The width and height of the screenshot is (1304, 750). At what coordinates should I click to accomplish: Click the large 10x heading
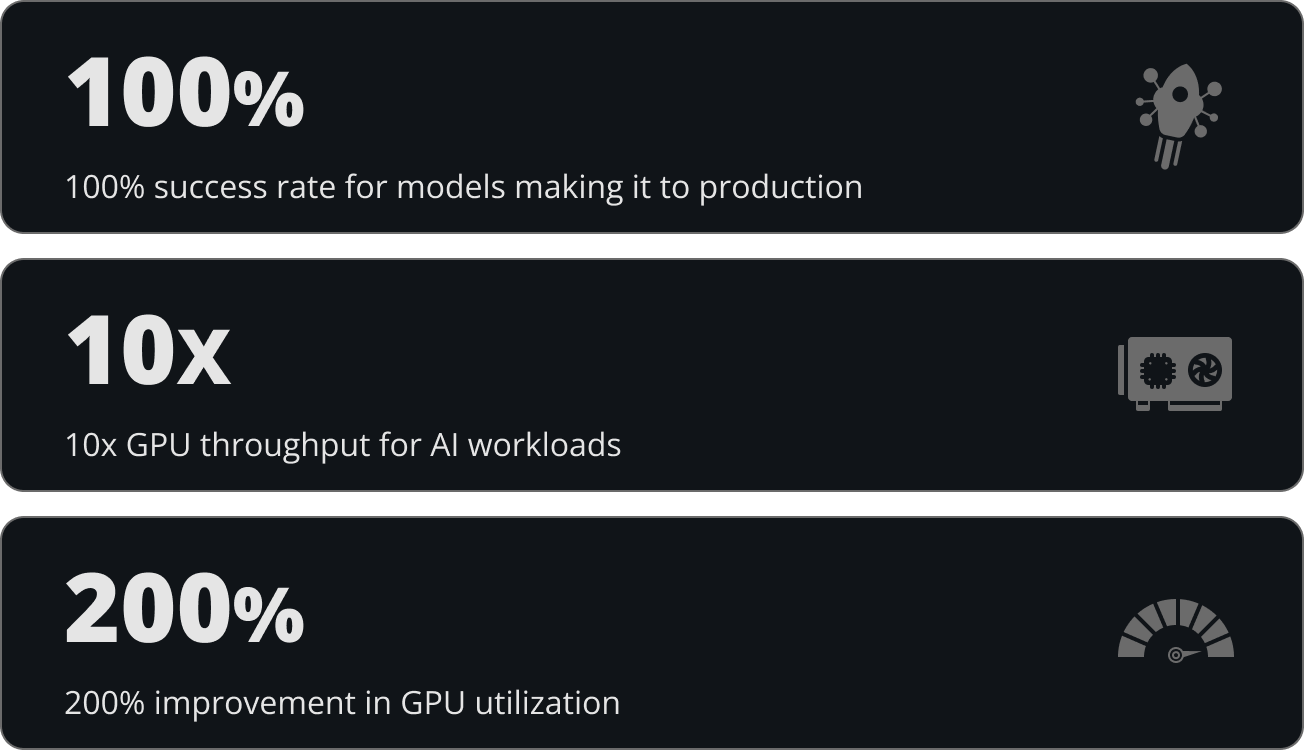click(x=148, y=350)
